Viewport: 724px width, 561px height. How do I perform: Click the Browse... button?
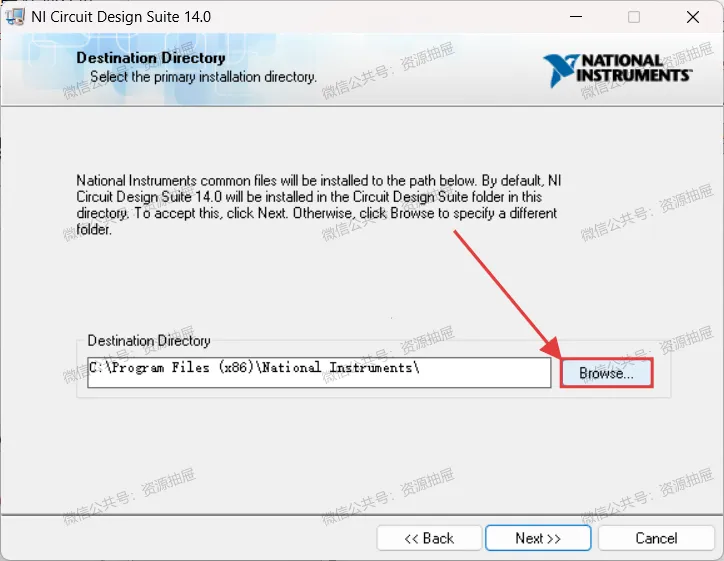606,373
